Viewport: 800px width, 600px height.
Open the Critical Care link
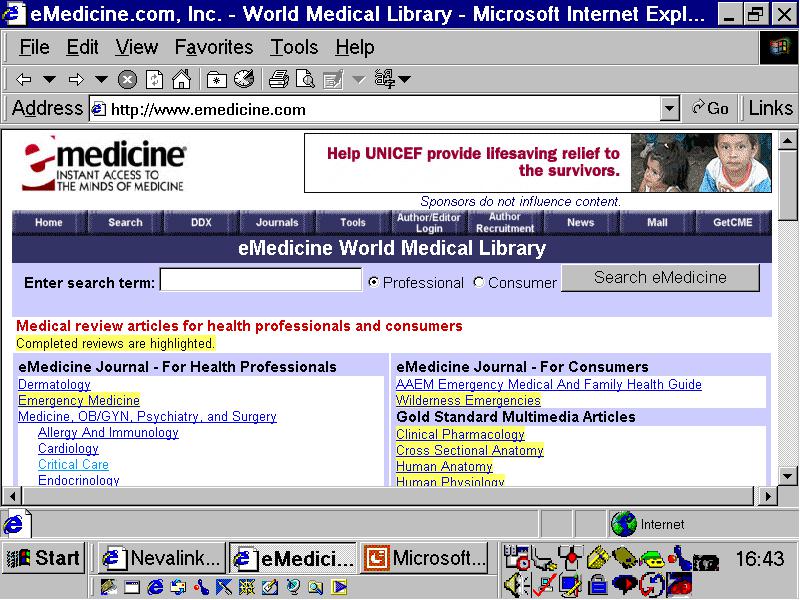[73, 464]
